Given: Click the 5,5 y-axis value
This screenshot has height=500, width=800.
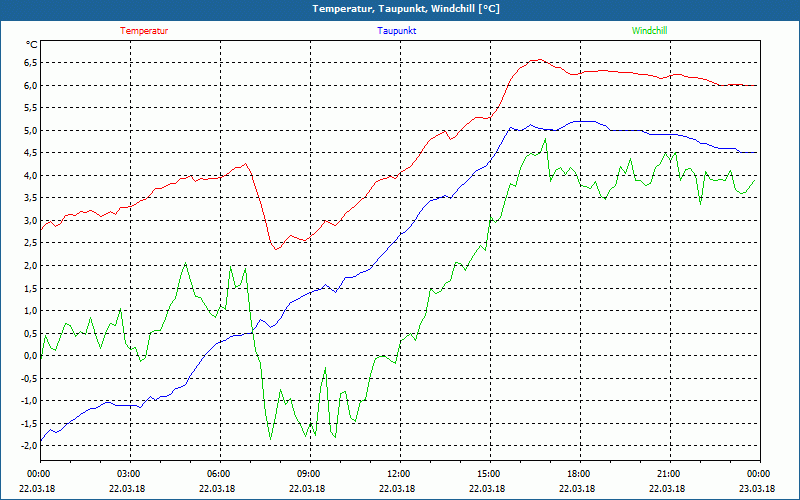Looking at the screenshot, I should point(31,108).
